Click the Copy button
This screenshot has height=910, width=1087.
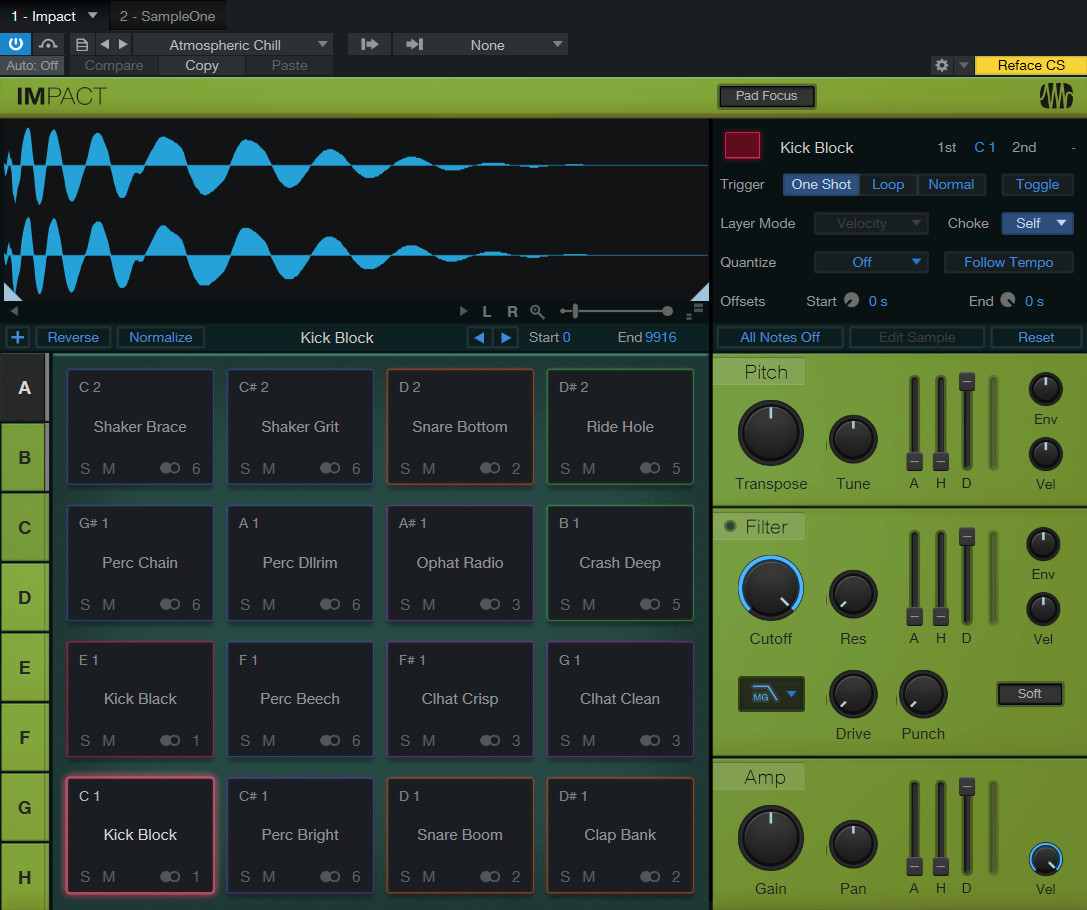202,65
